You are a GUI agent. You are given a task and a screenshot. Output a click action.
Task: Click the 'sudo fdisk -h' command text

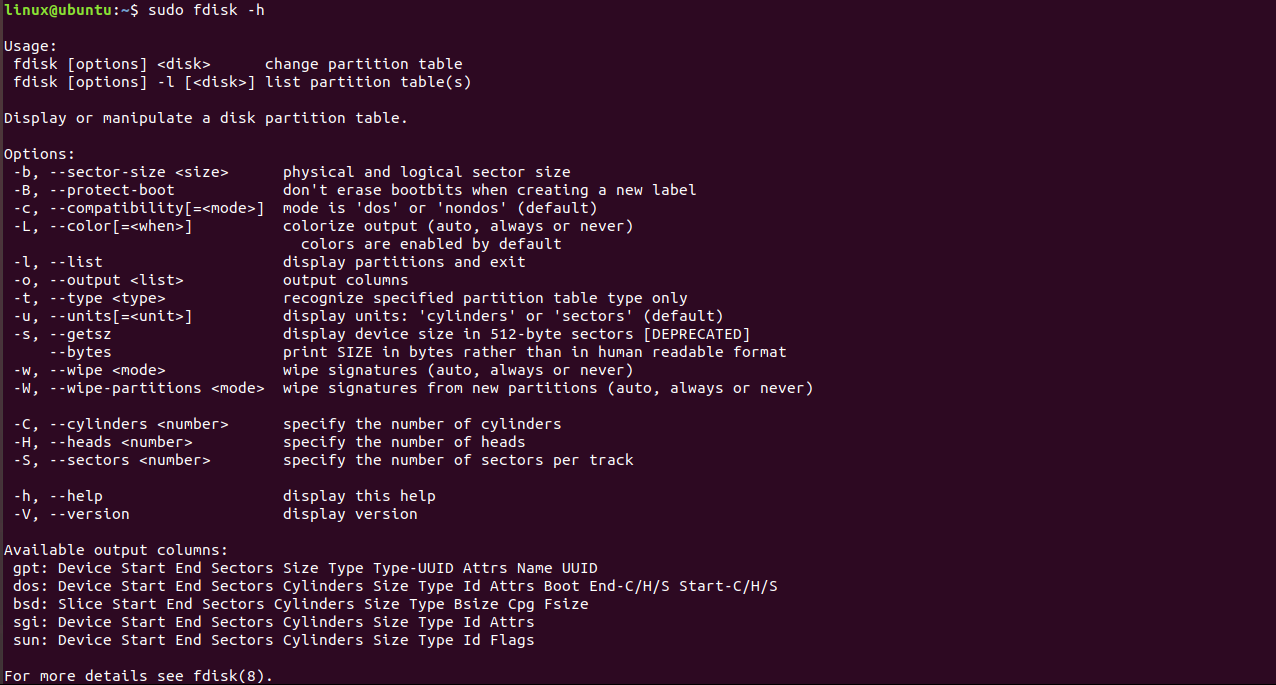pos(206,10)
